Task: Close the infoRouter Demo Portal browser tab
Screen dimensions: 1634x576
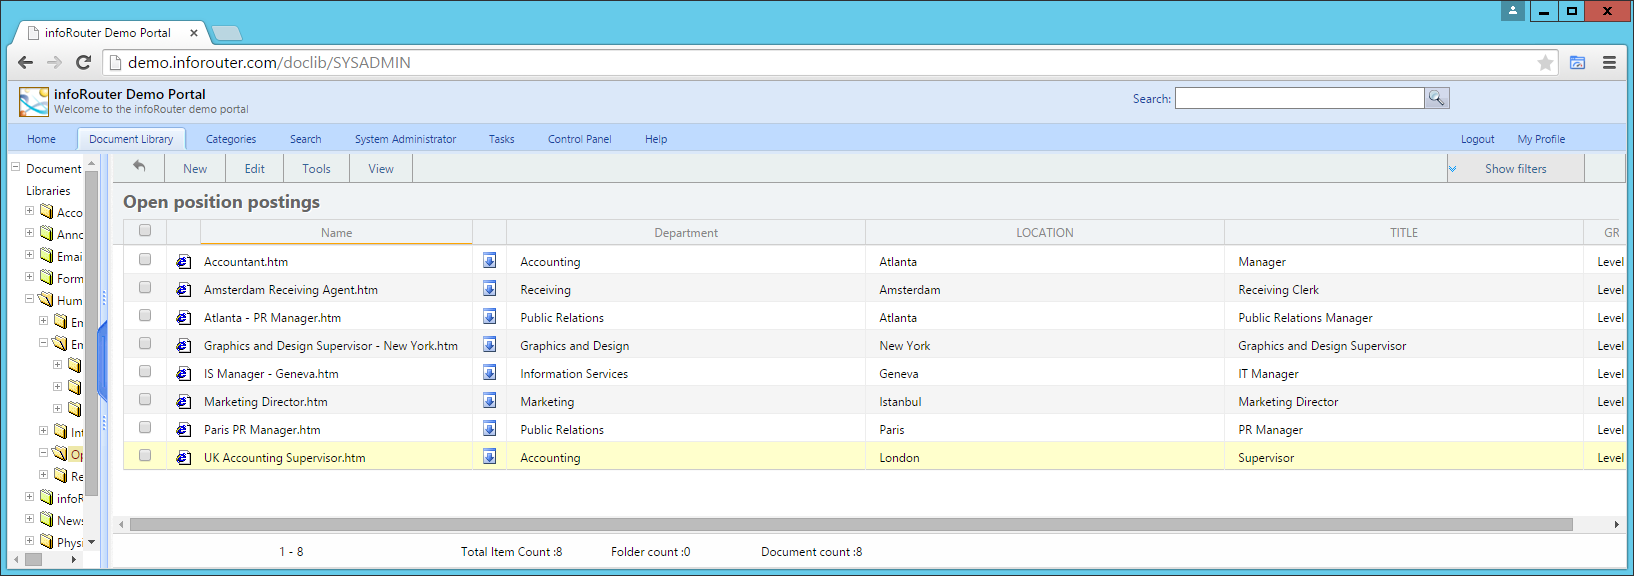Action: pos(194,33)
